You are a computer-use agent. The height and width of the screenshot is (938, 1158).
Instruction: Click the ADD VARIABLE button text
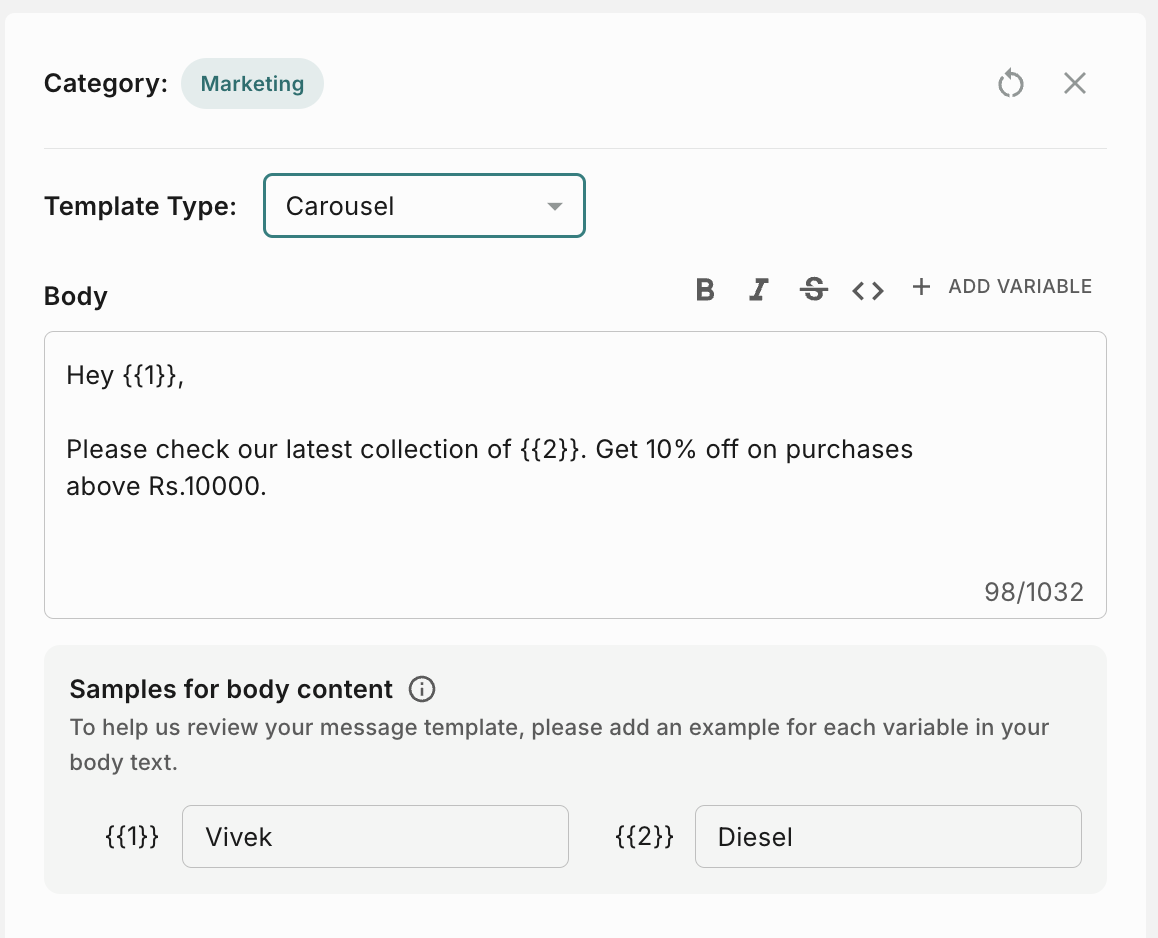click(x=1019, y=287)
